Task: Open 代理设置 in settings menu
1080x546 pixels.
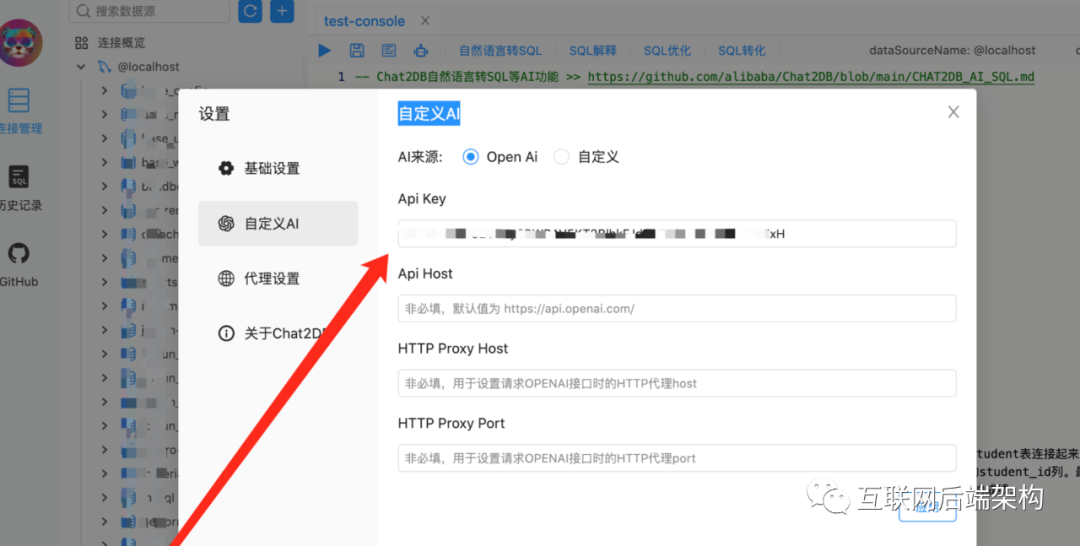Action: pos(278,279)
